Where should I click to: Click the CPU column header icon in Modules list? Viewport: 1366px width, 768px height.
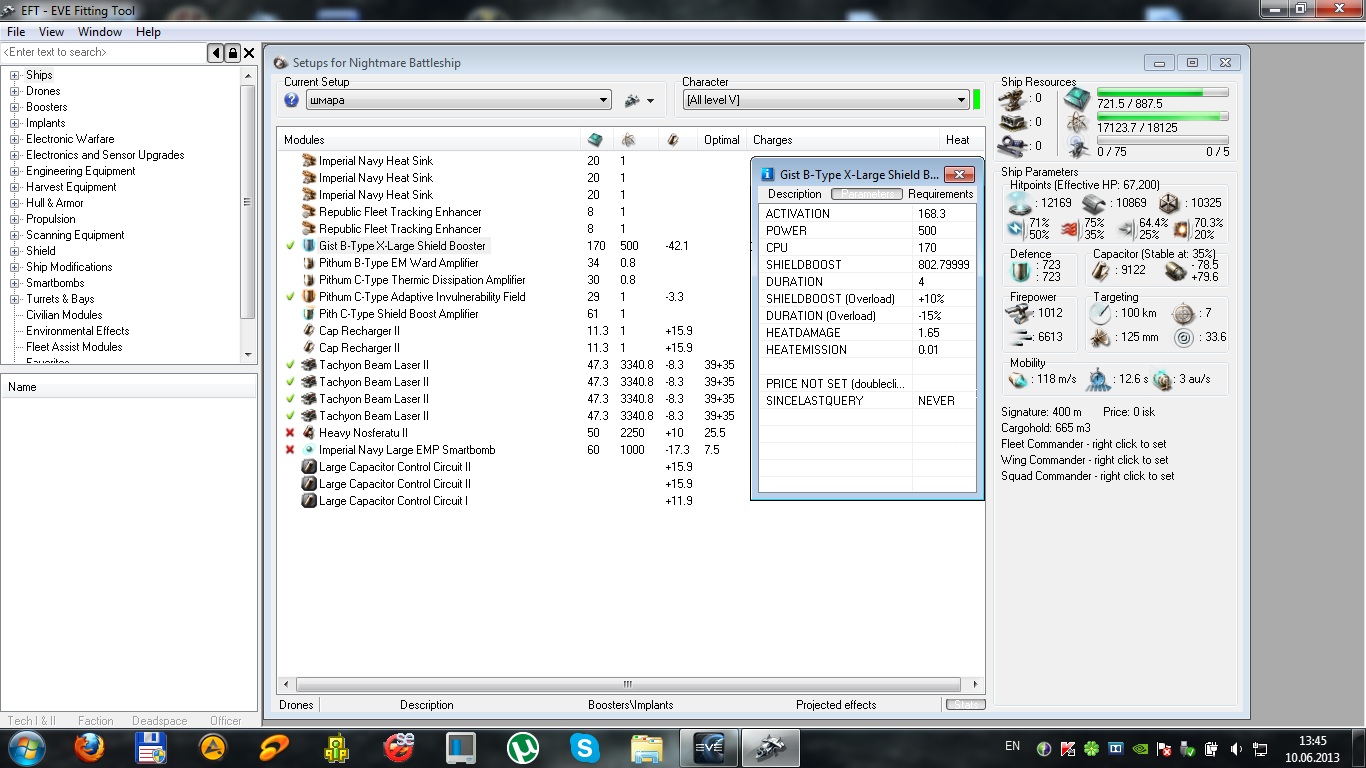(595, 140)
